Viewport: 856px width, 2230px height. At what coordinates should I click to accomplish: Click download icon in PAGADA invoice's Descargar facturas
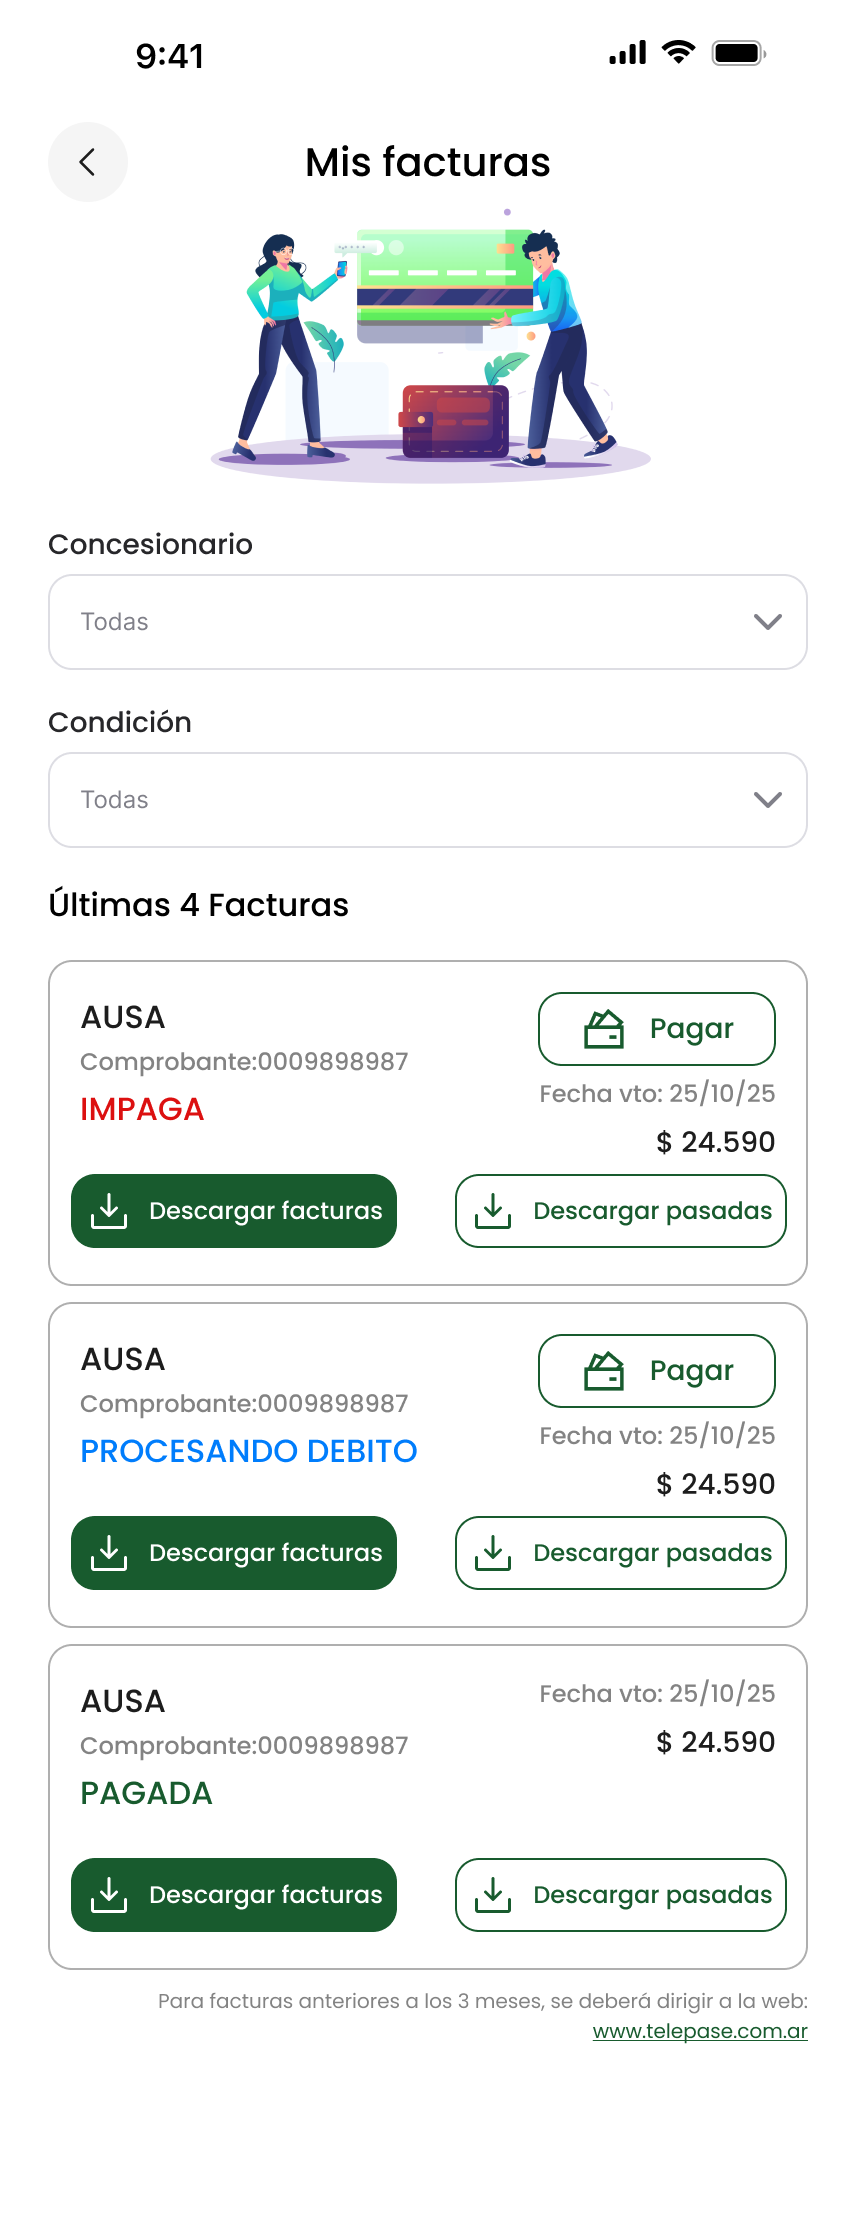(x=109, y=1894)
